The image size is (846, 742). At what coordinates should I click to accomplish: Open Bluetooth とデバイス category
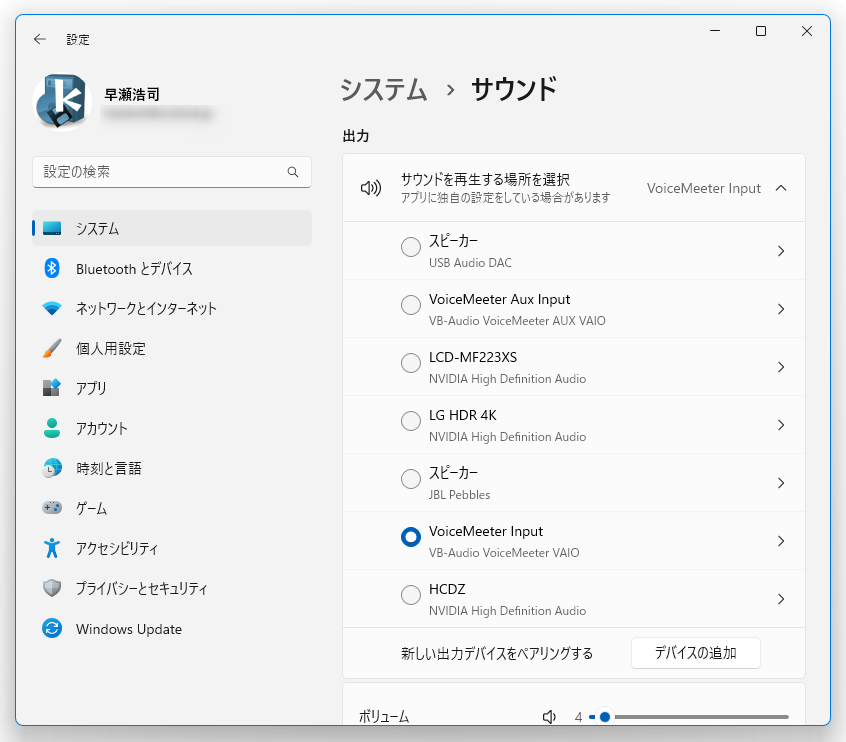point(172,268)
